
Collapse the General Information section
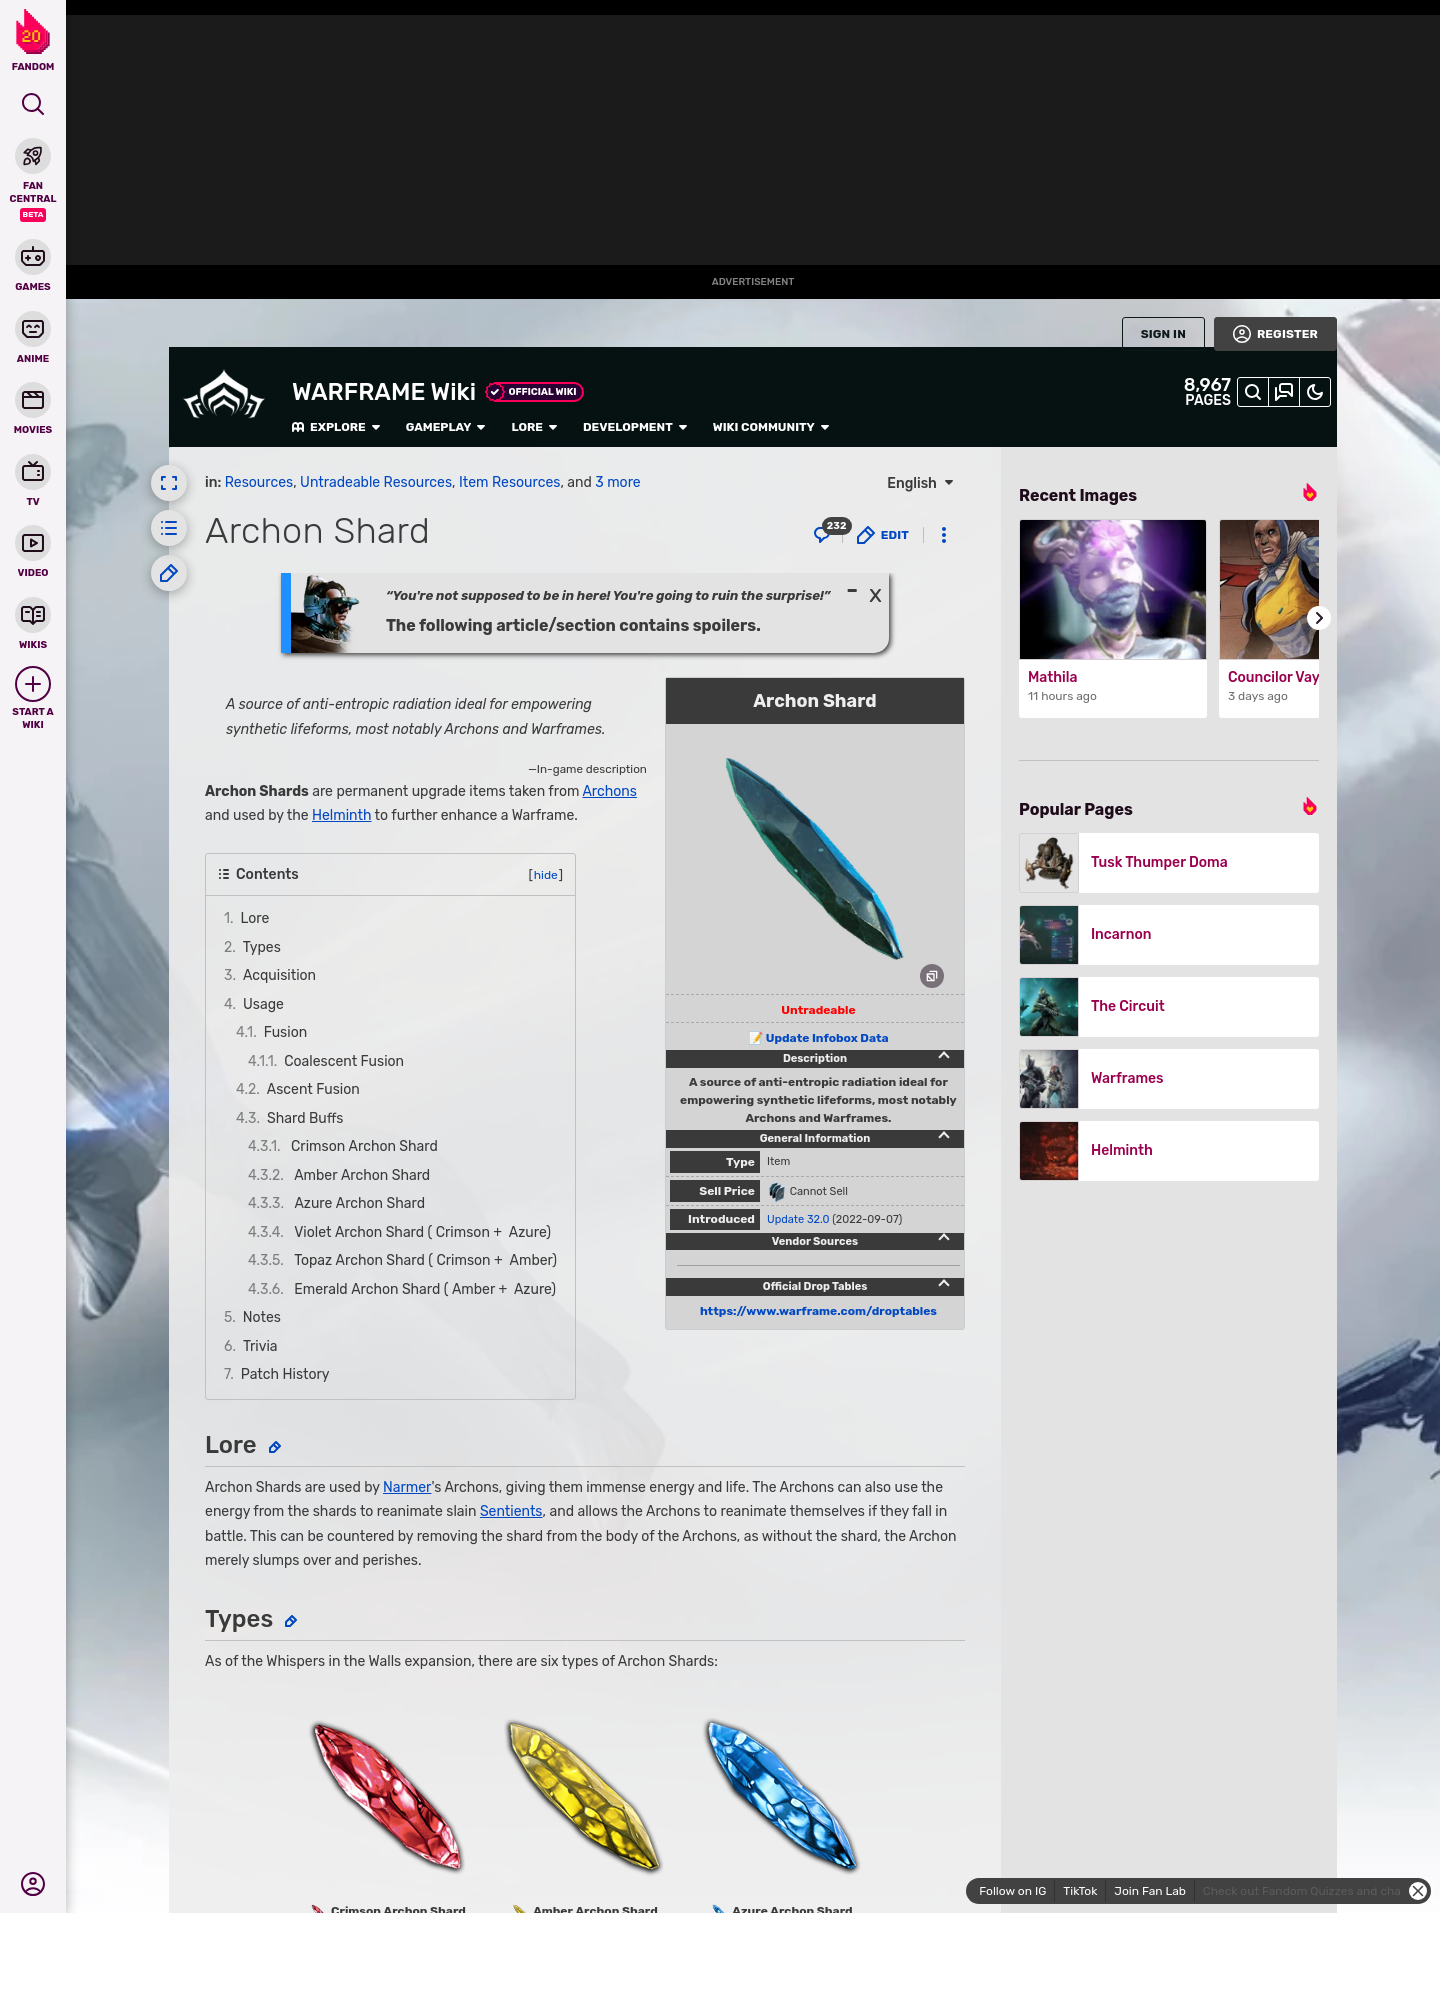tap(944, 1136)
